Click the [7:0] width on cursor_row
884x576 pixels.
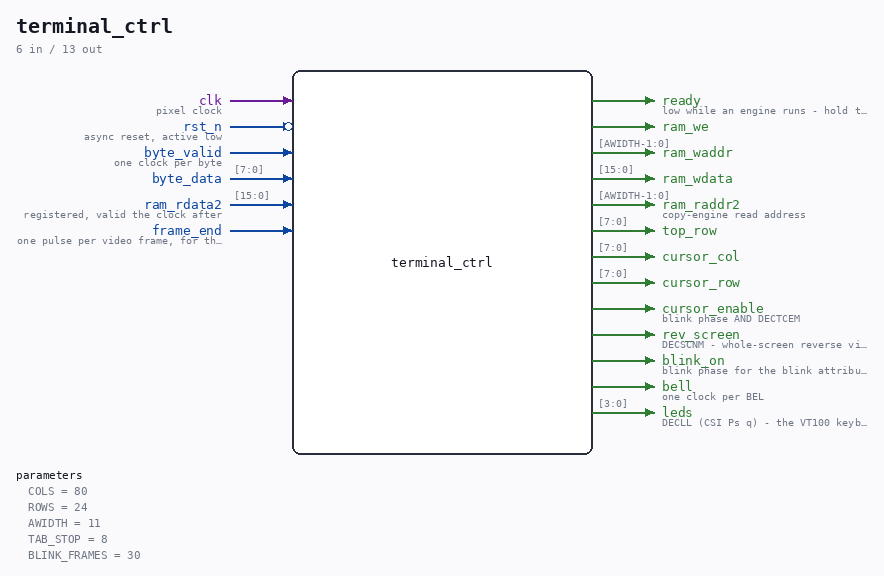click(613, 273)
